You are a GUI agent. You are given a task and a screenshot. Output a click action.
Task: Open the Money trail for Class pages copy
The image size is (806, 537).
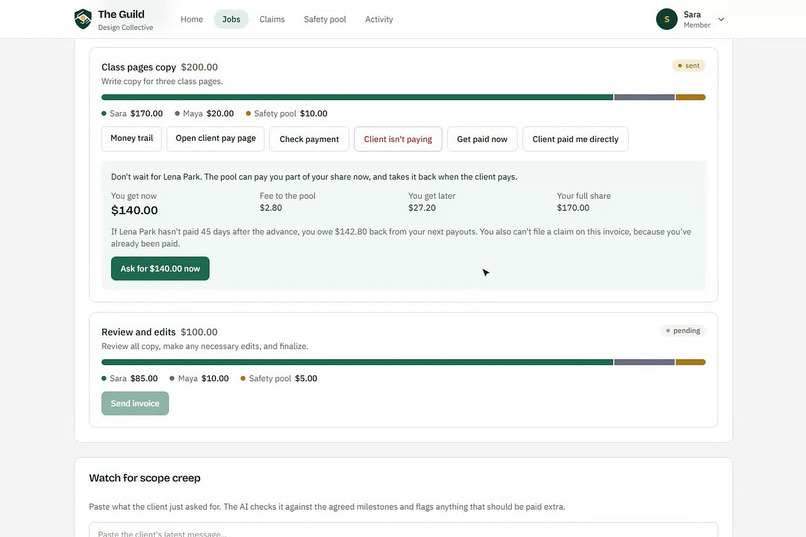pos(132,139)
